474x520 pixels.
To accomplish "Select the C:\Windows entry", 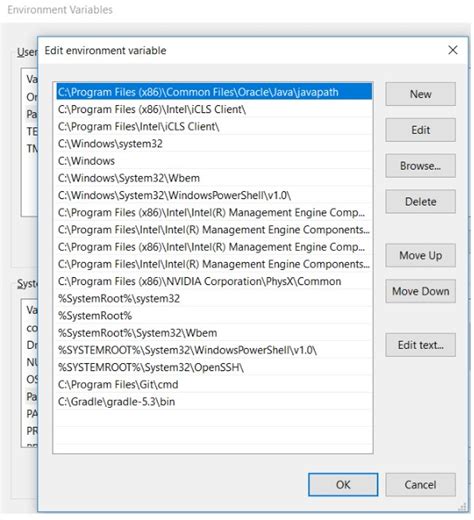I will point(214,161).
